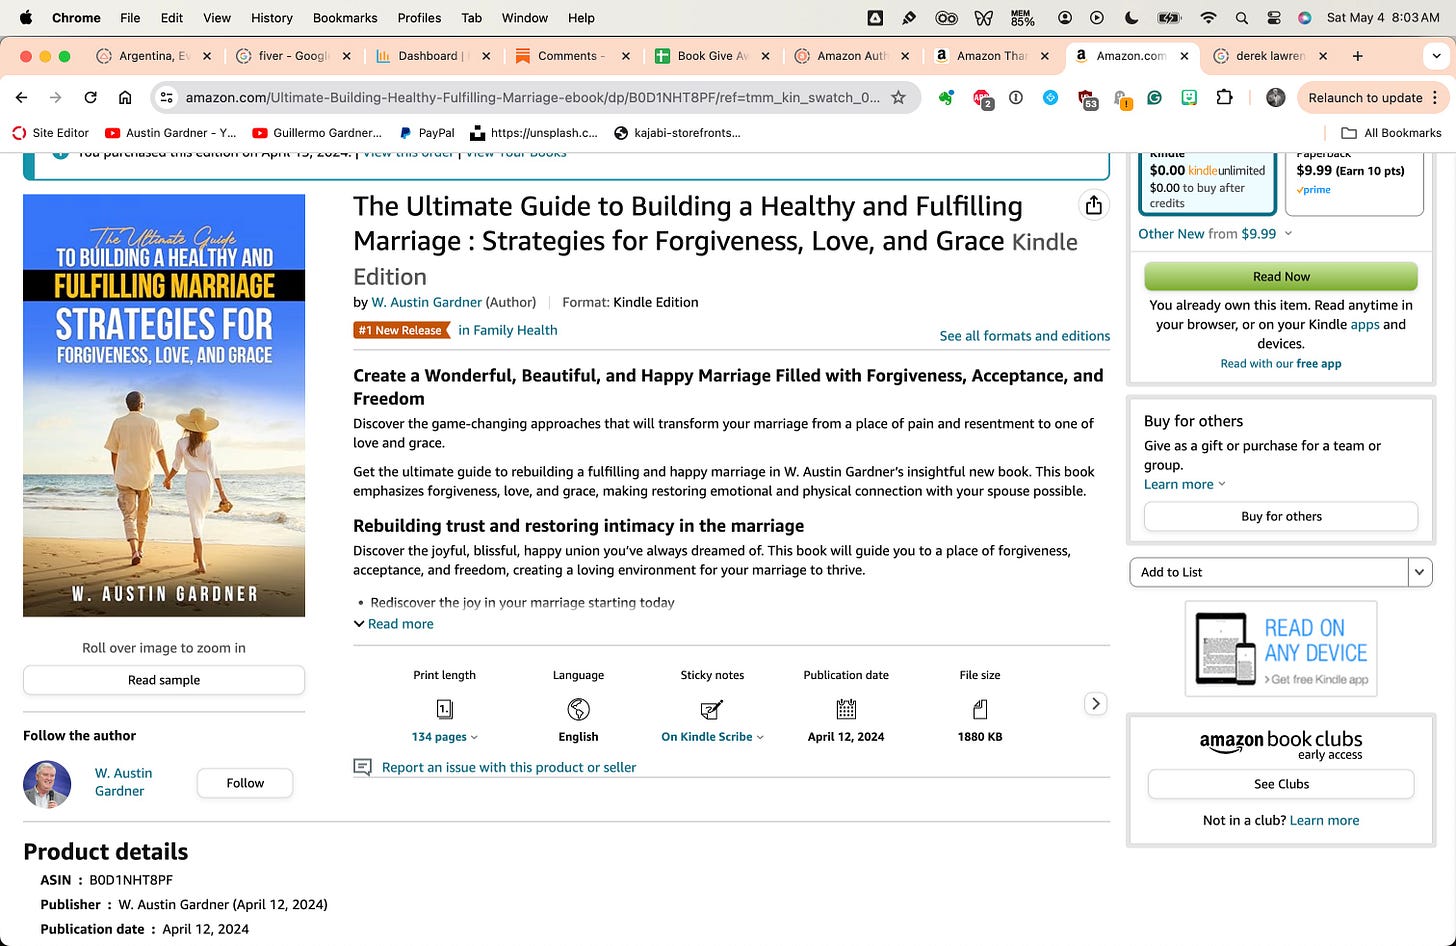Select the Kindle $0.00 format option
Viewport: 1456px width, 946px height.
[x=1208, y=183]
